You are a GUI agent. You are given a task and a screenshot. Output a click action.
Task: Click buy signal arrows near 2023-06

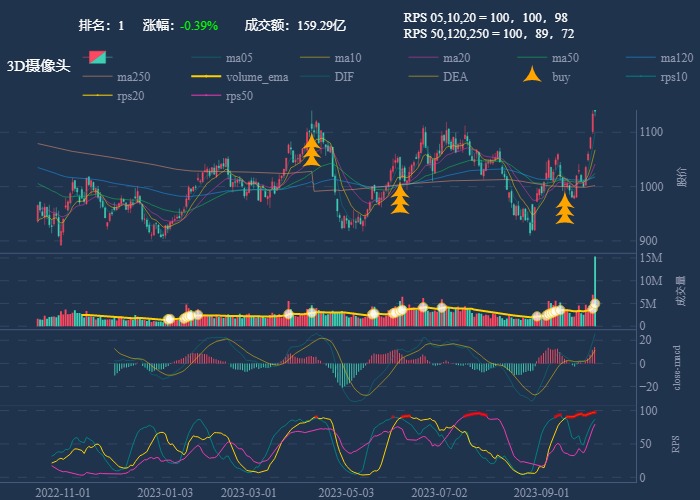click(x=400, y=199)
